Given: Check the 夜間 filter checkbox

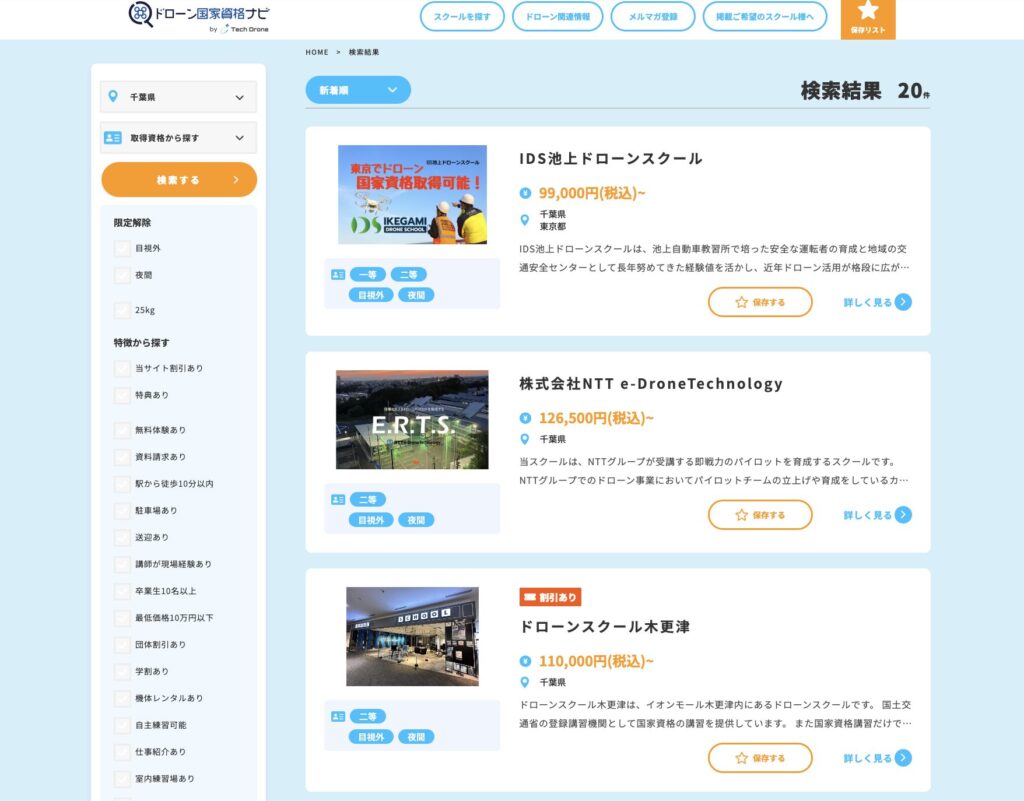Looking at the screenshot, I should [x=122, y=275].
